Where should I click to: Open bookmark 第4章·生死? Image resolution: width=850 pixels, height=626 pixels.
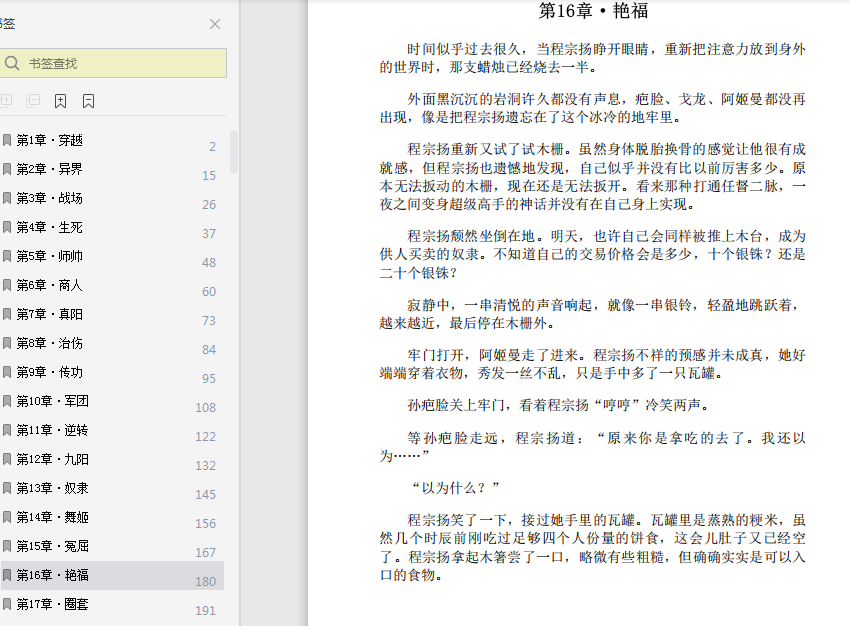point(112,227)
